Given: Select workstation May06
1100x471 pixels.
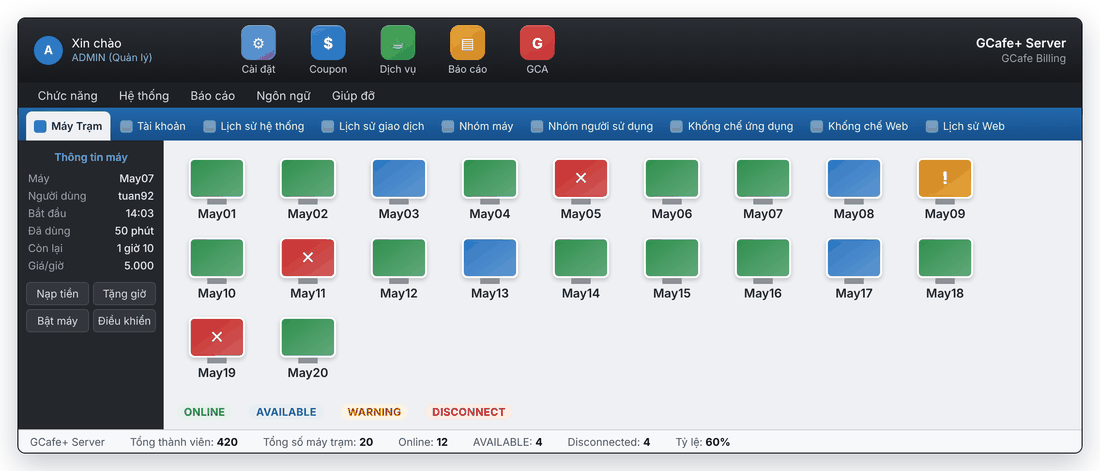Looking at the screenshot, I should [x=672, y=189].
